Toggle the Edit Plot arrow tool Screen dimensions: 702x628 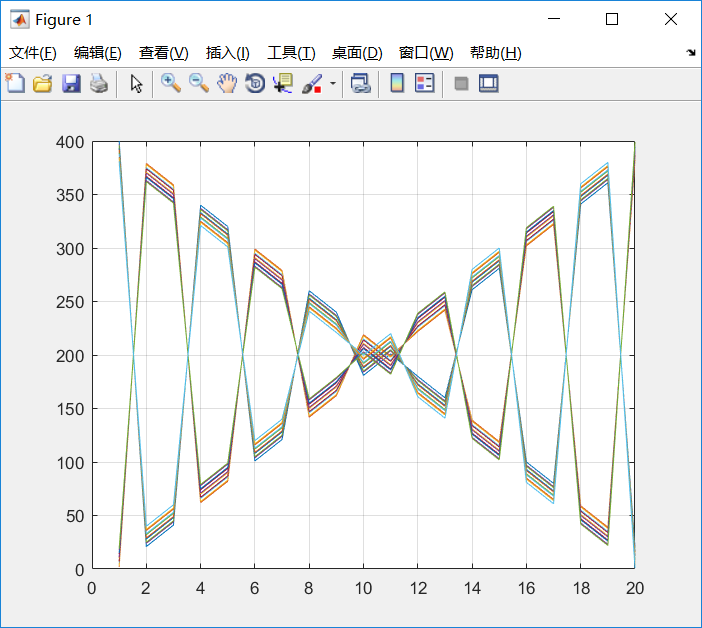[x=136, y=84]
